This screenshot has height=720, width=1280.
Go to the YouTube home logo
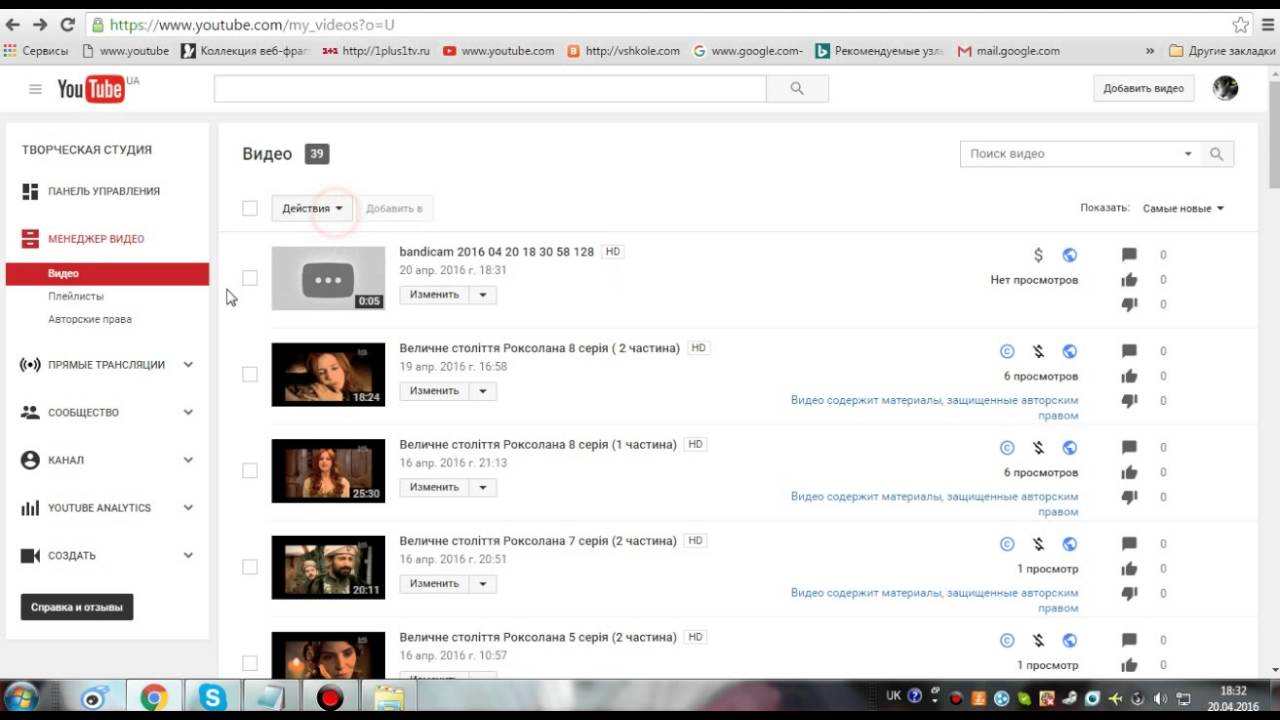(x=91, y=89)
